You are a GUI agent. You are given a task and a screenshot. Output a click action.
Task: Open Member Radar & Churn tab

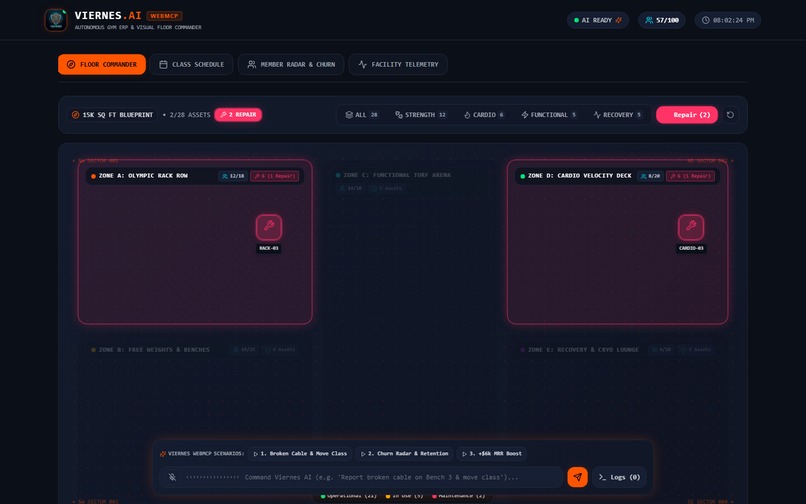291,64
